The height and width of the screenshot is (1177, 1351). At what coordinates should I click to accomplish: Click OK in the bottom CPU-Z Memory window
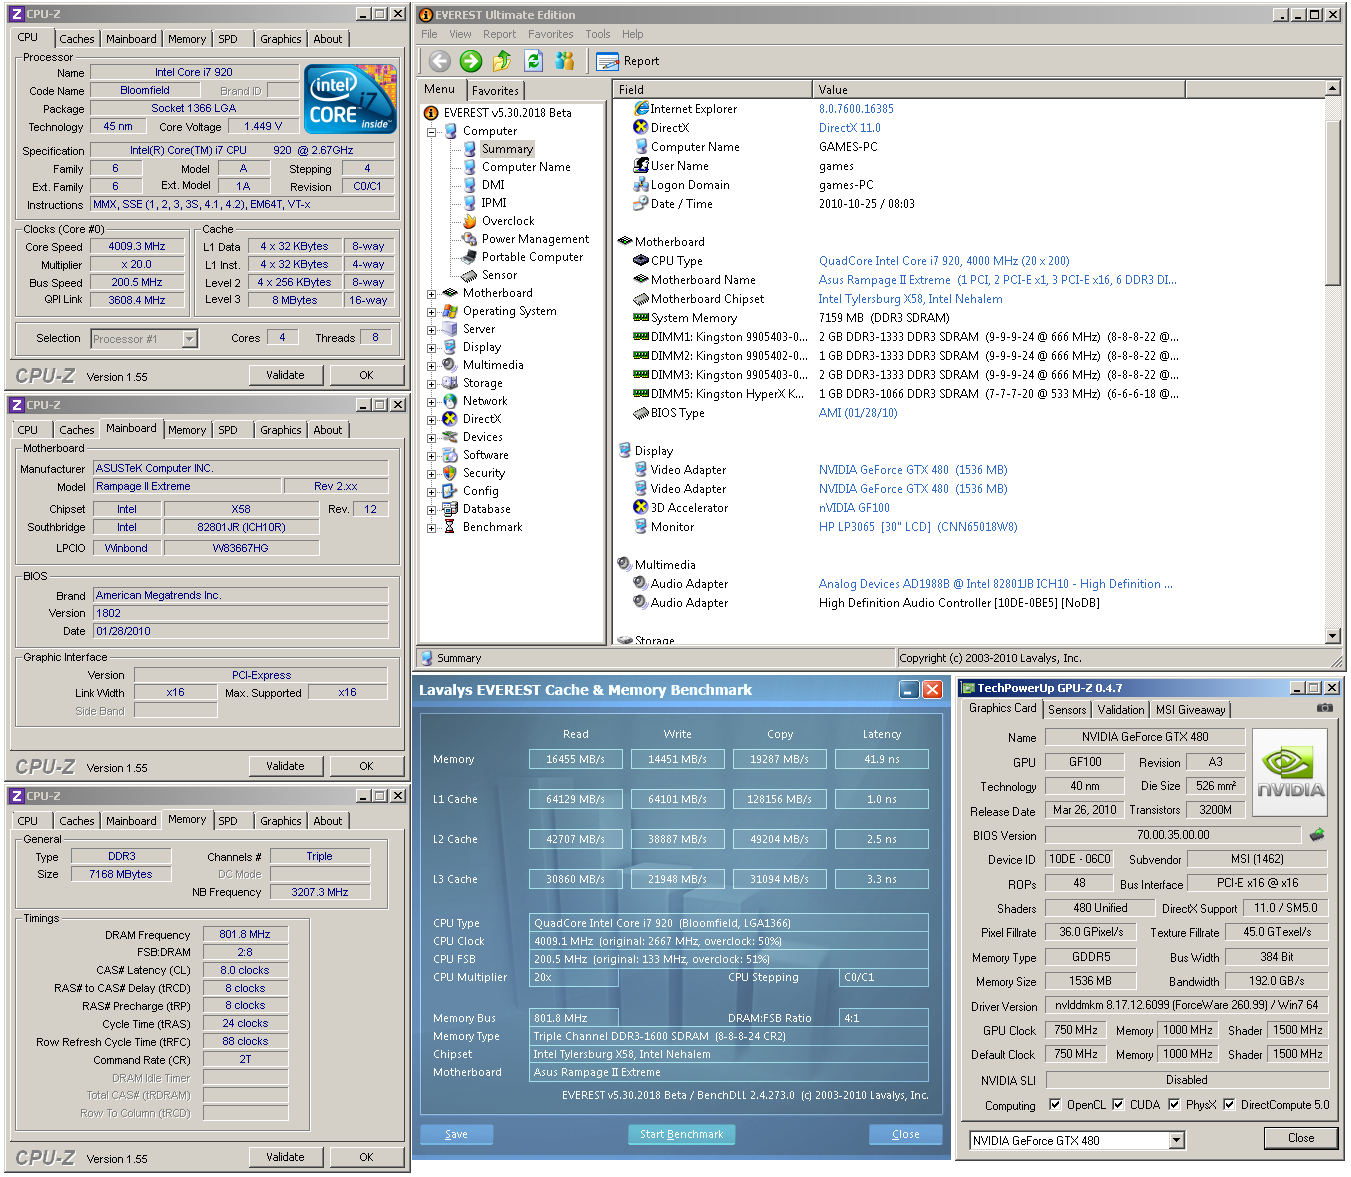coord(366,1157)
